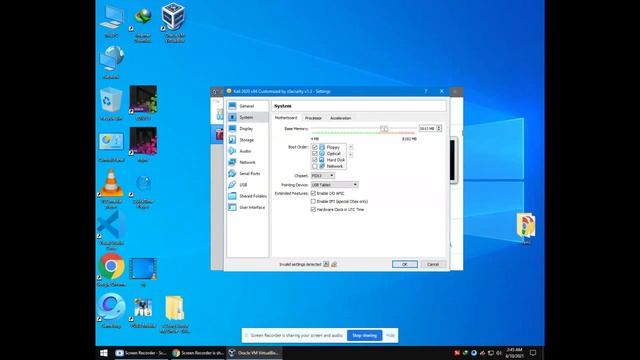The height and width of the screenshot is (360, 640).
Task: Select the Chrome-colored folder icon on the right desktop
Action: (526, 228)
